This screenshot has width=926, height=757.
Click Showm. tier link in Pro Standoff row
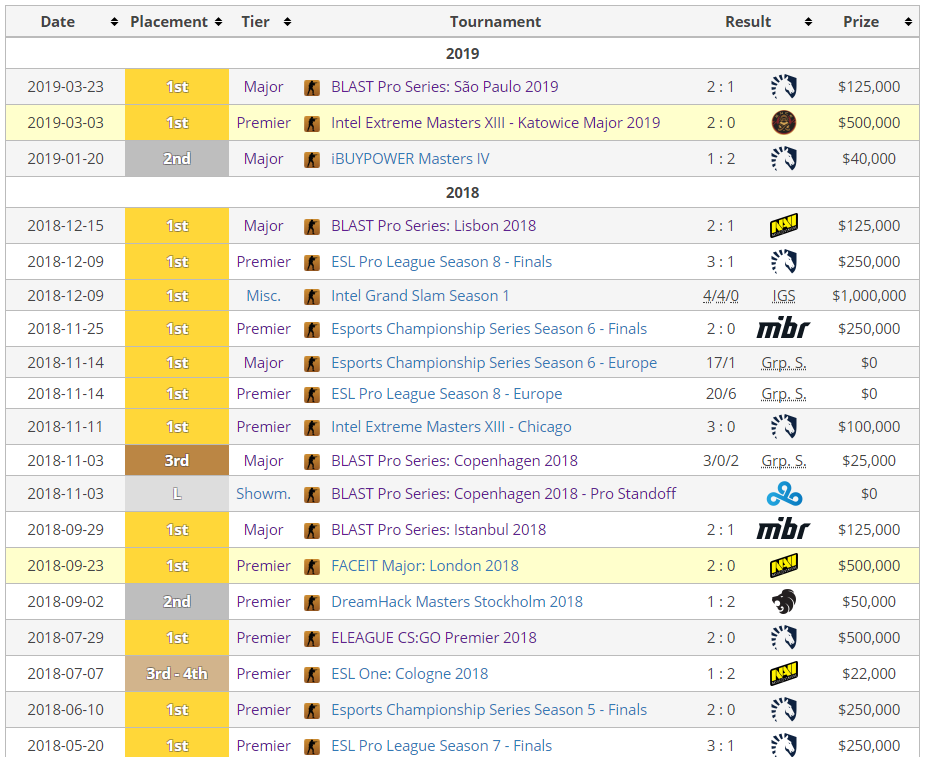coord(263,494)
